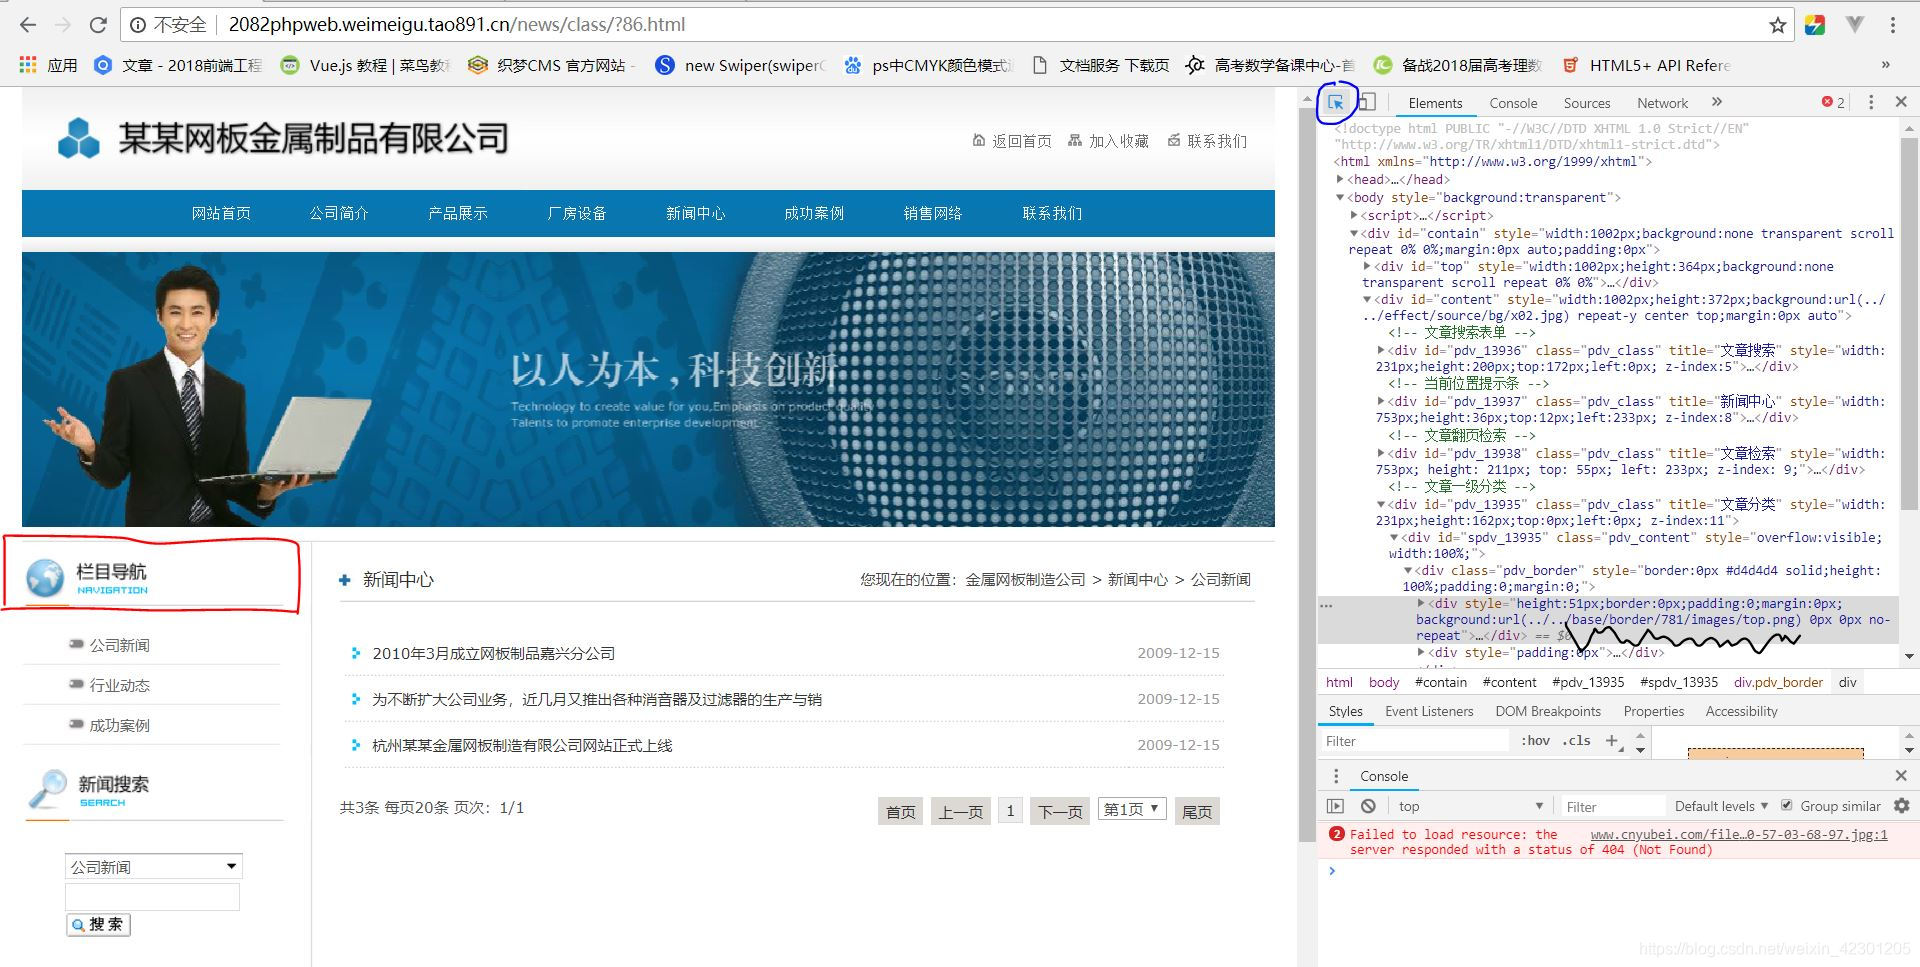Image resolution: width=1920 pixels, height=967 pixels.
Task: Click the colorful extension icon in the toolbar
Action: coord(1815,25)
